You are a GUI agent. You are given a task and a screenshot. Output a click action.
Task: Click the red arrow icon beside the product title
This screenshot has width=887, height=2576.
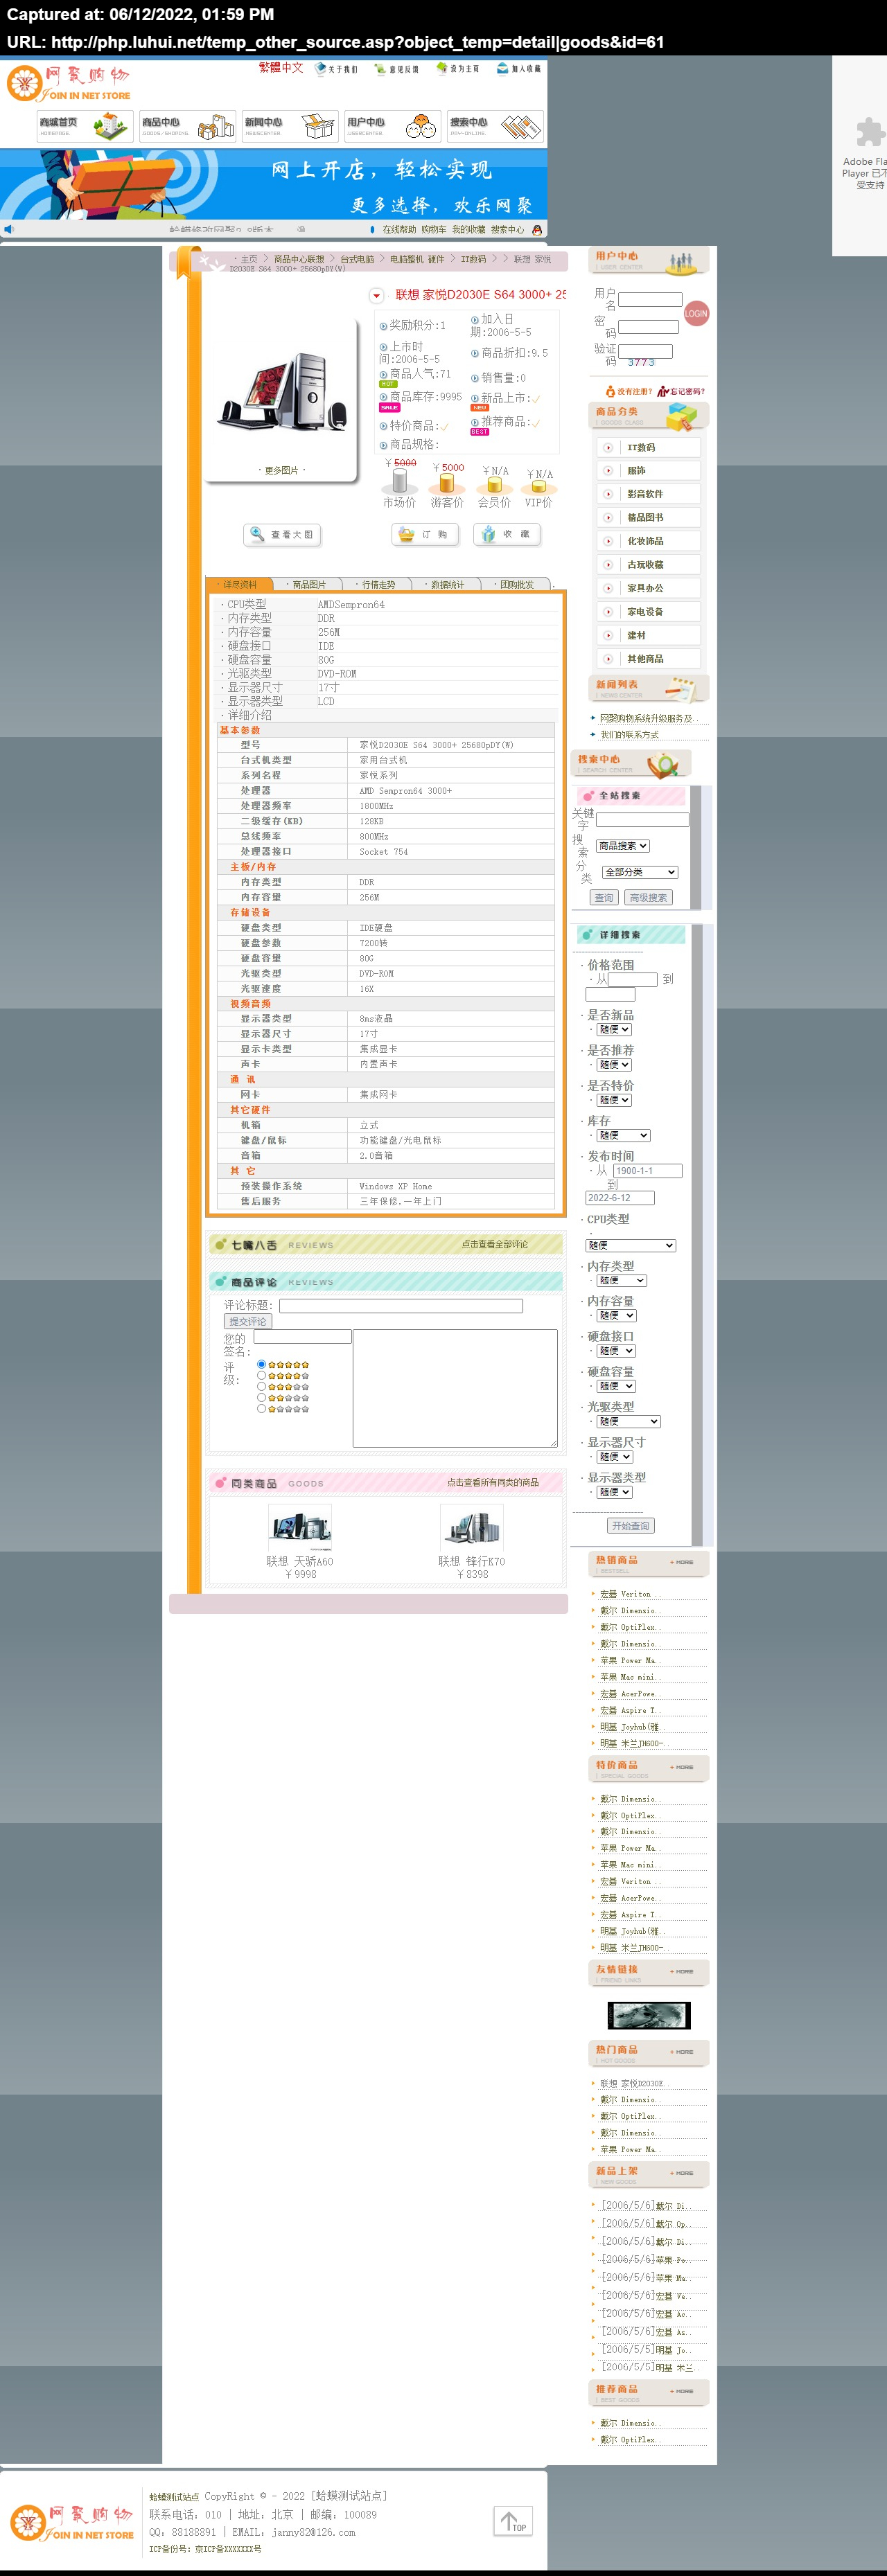(x=376, y=295)
